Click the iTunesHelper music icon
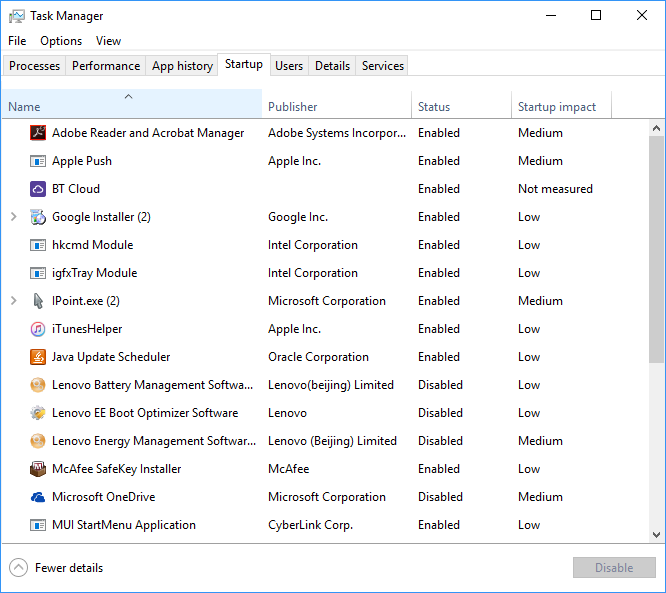 pyautogui.click(x=38, y=329)
